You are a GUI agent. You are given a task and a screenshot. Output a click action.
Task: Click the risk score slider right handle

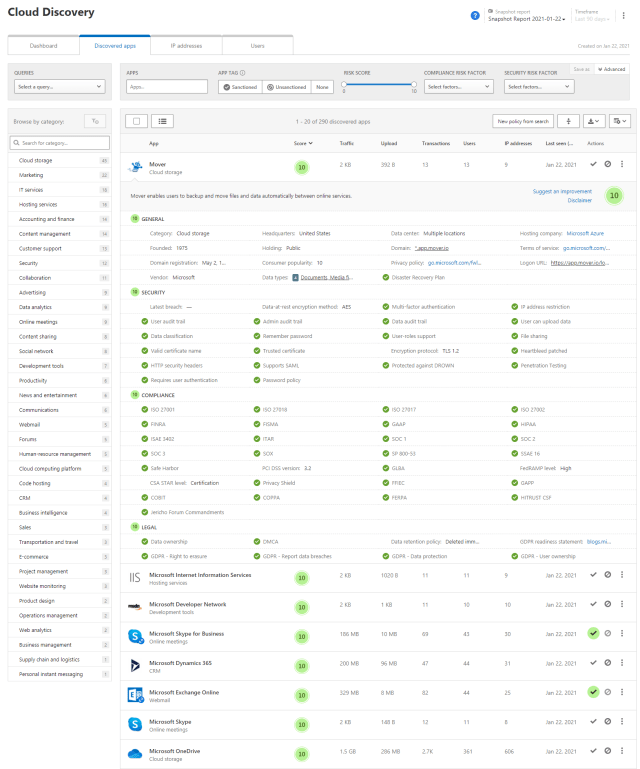[414, 84]
